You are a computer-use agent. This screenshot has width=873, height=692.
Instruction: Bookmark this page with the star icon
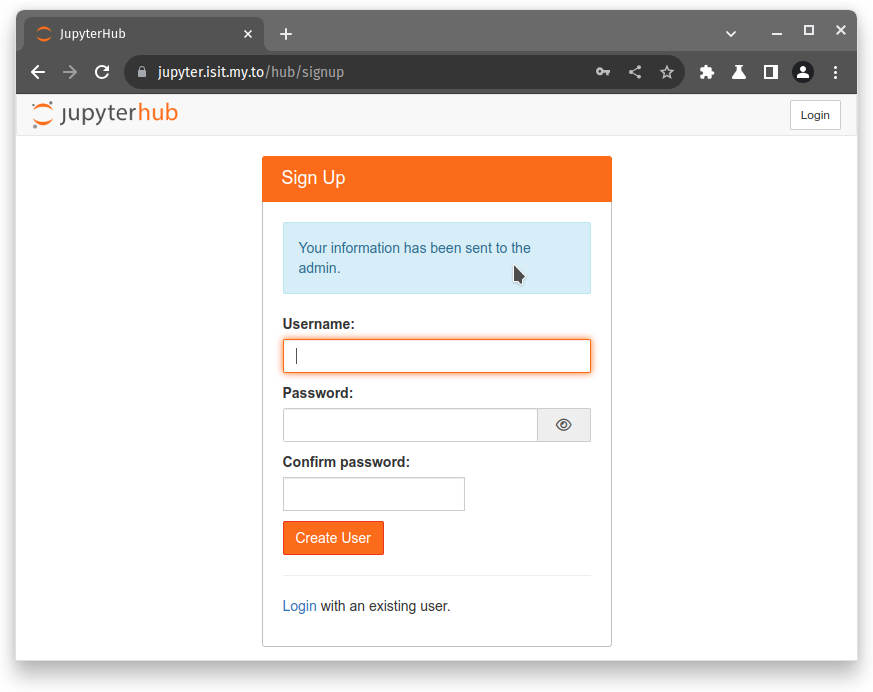(667, 72)
